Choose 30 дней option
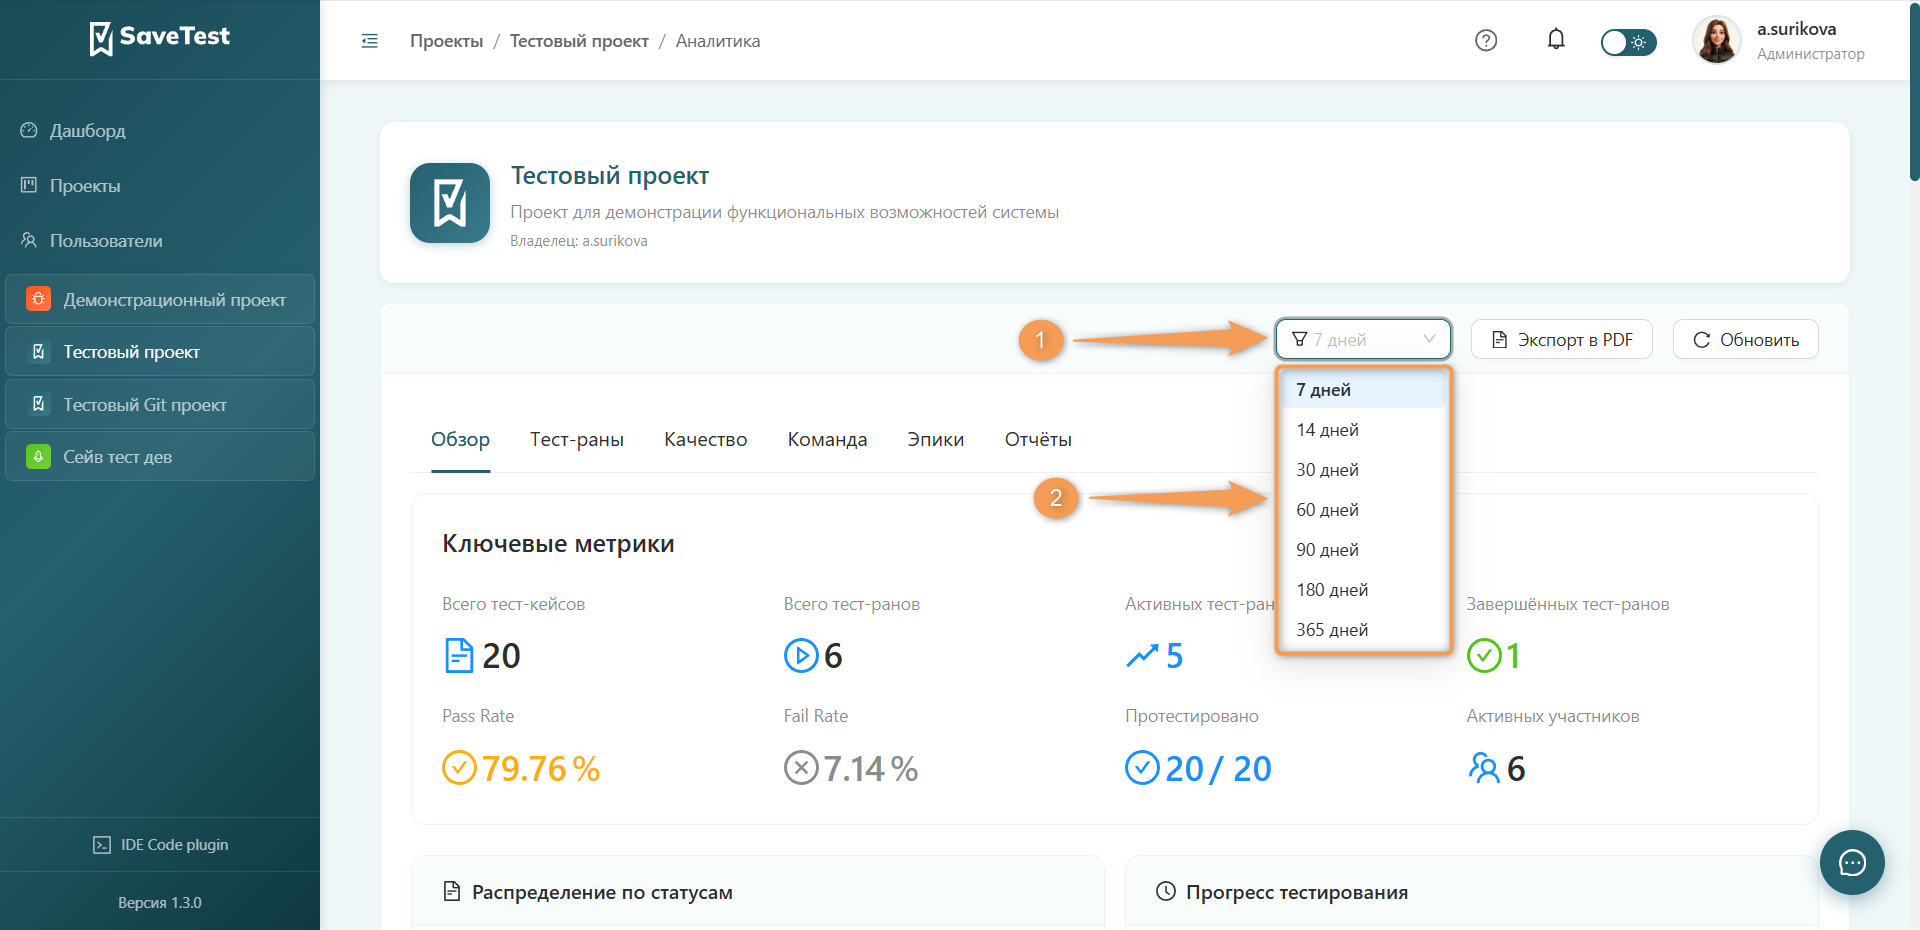Image resolution: width=1920 pixels, height=930 pixels. click(x=1363, y=470)
